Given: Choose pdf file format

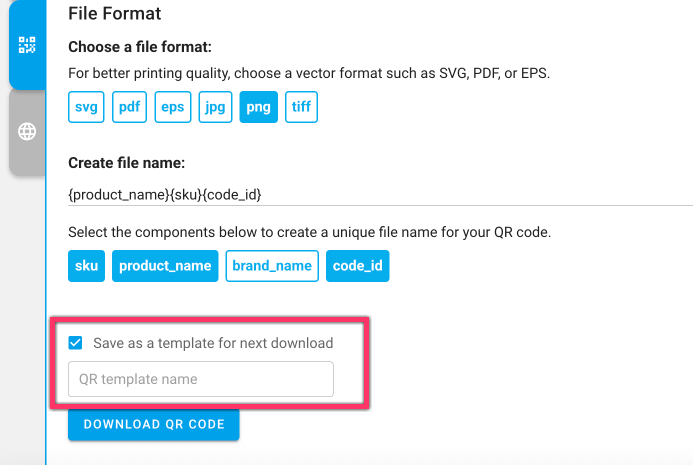Looking at the screenshot, I should pos(129,108).
